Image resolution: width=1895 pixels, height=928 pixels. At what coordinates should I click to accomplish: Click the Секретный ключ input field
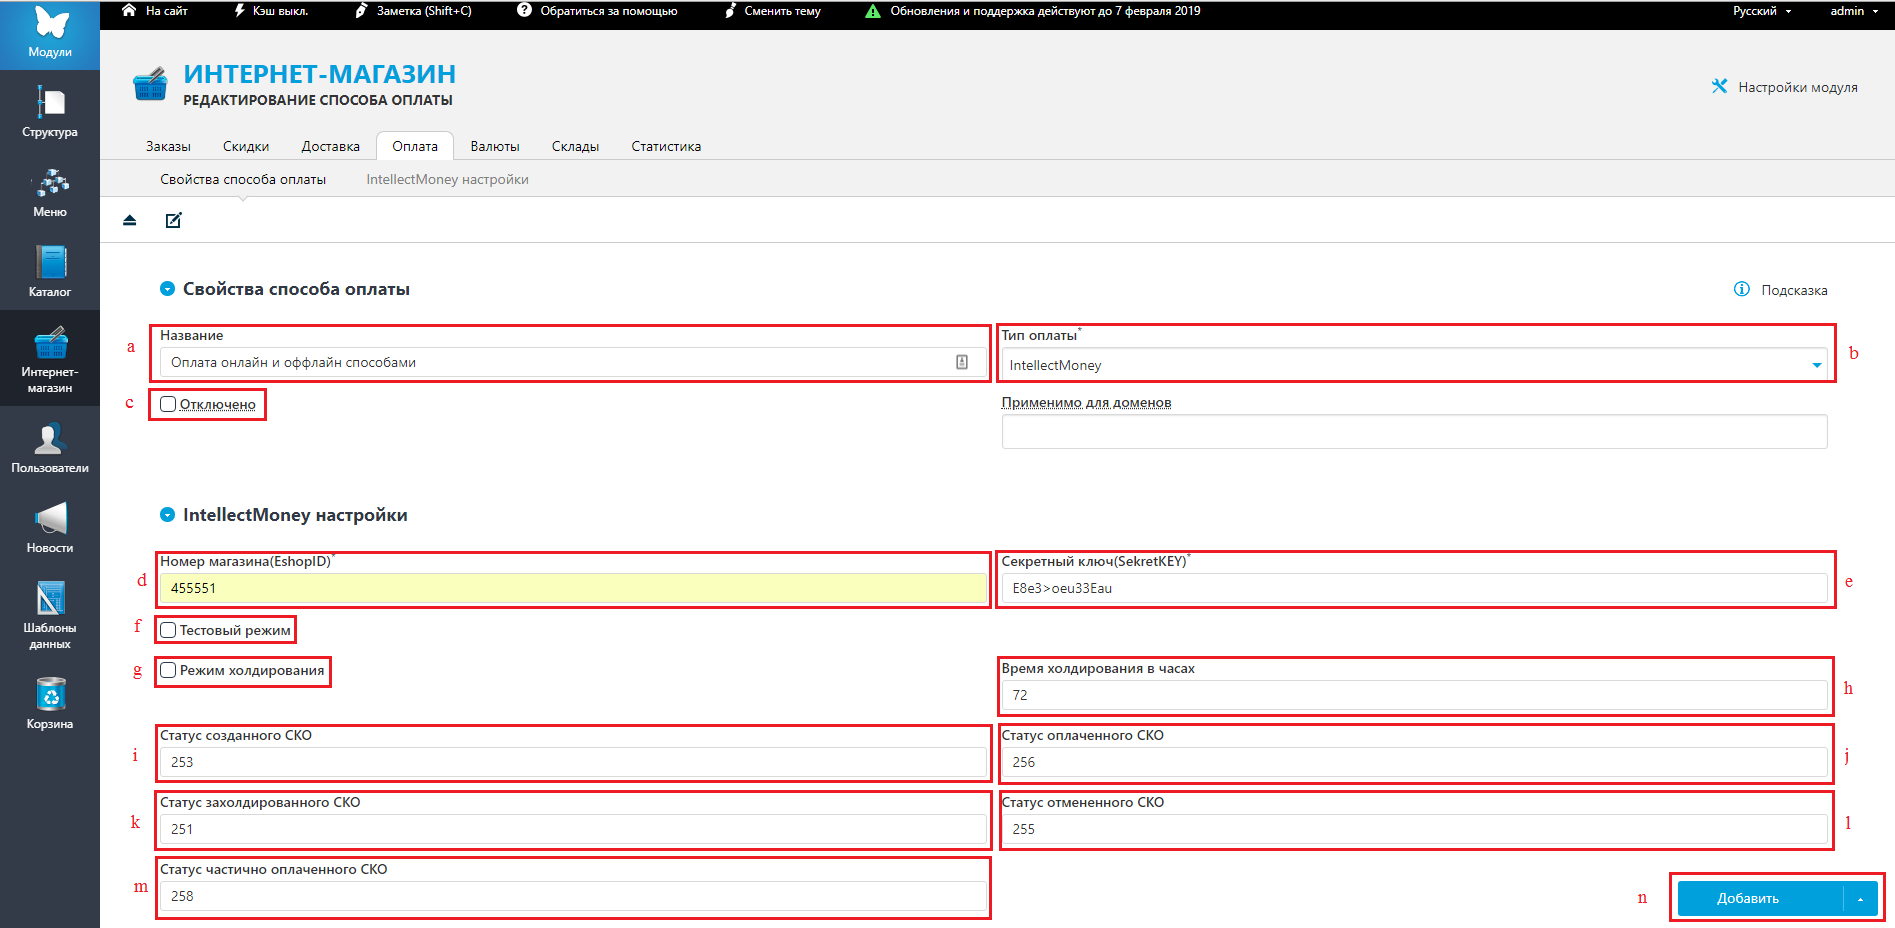(1414, 588)
